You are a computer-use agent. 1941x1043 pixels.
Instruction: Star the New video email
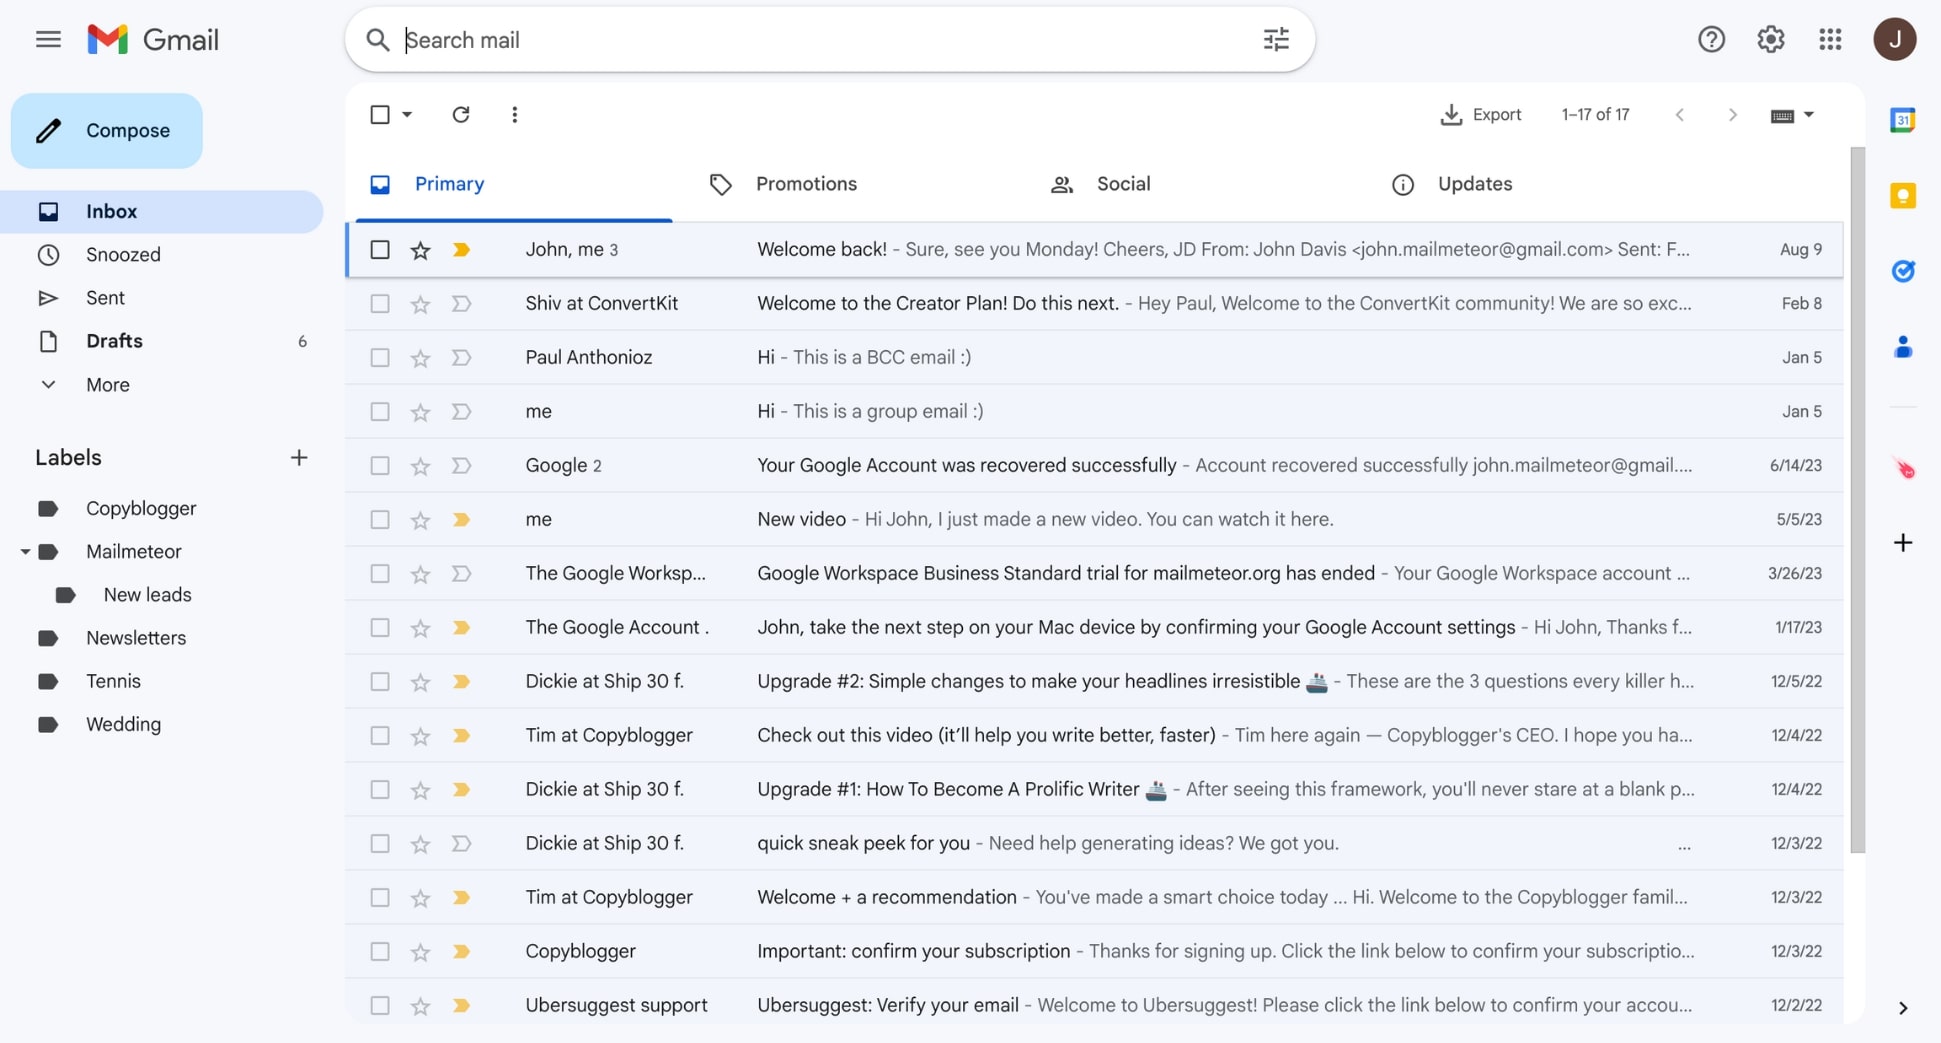coord(420,520)
